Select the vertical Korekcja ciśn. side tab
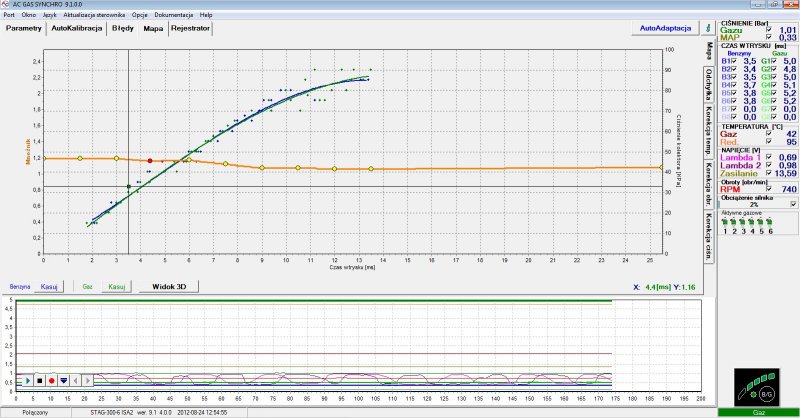This screenshot has width=800, height=418. [x=709, y=237]
